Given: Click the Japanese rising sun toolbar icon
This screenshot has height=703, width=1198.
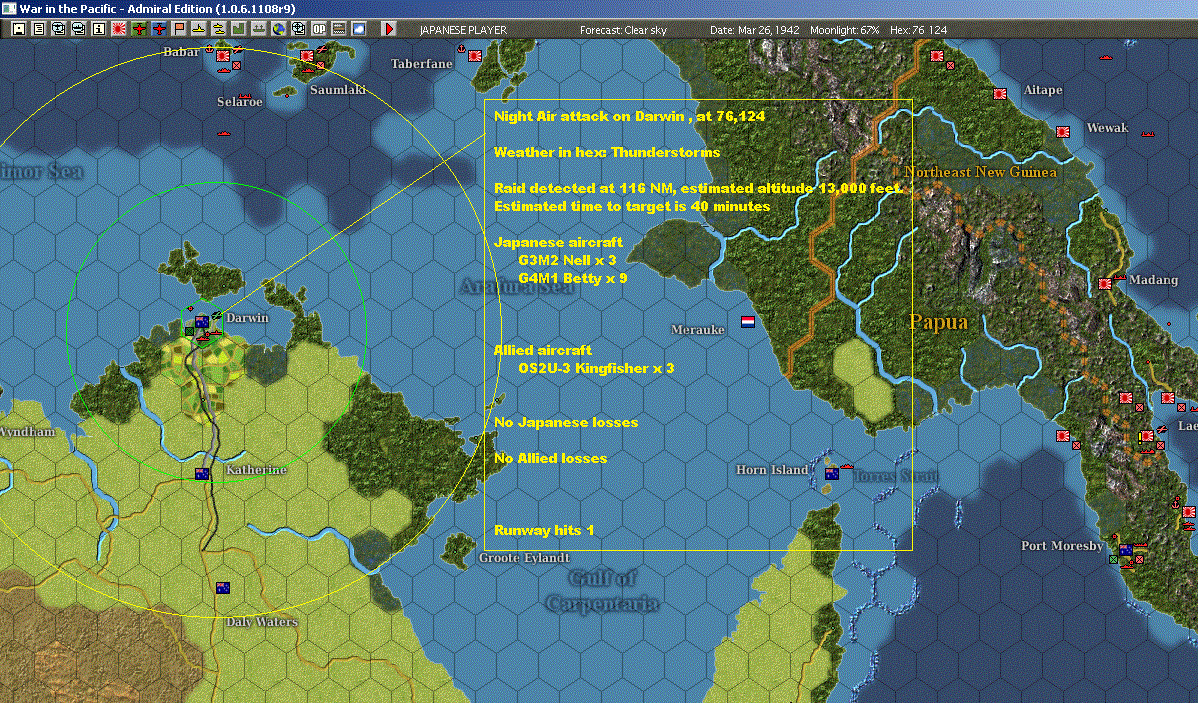Looking at the screenshot, I should 118,29.
